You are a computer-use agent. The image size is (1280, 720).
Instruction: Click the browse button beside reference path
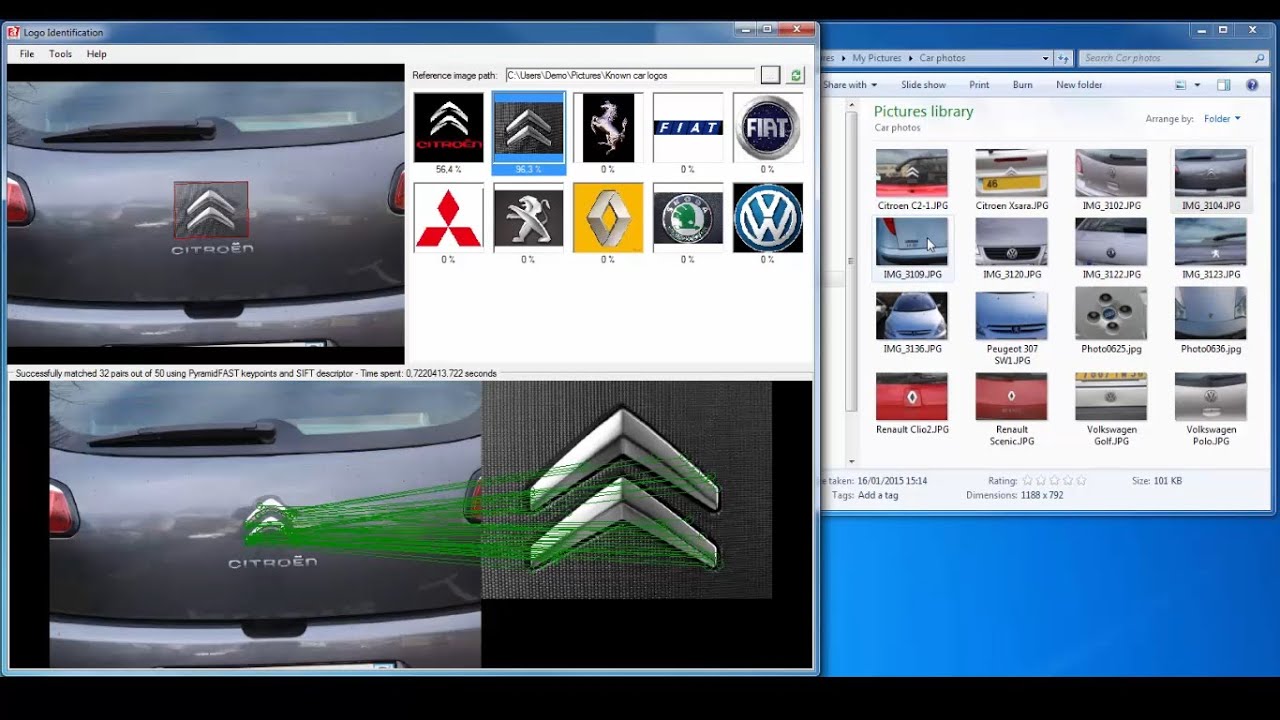point(770,75)
